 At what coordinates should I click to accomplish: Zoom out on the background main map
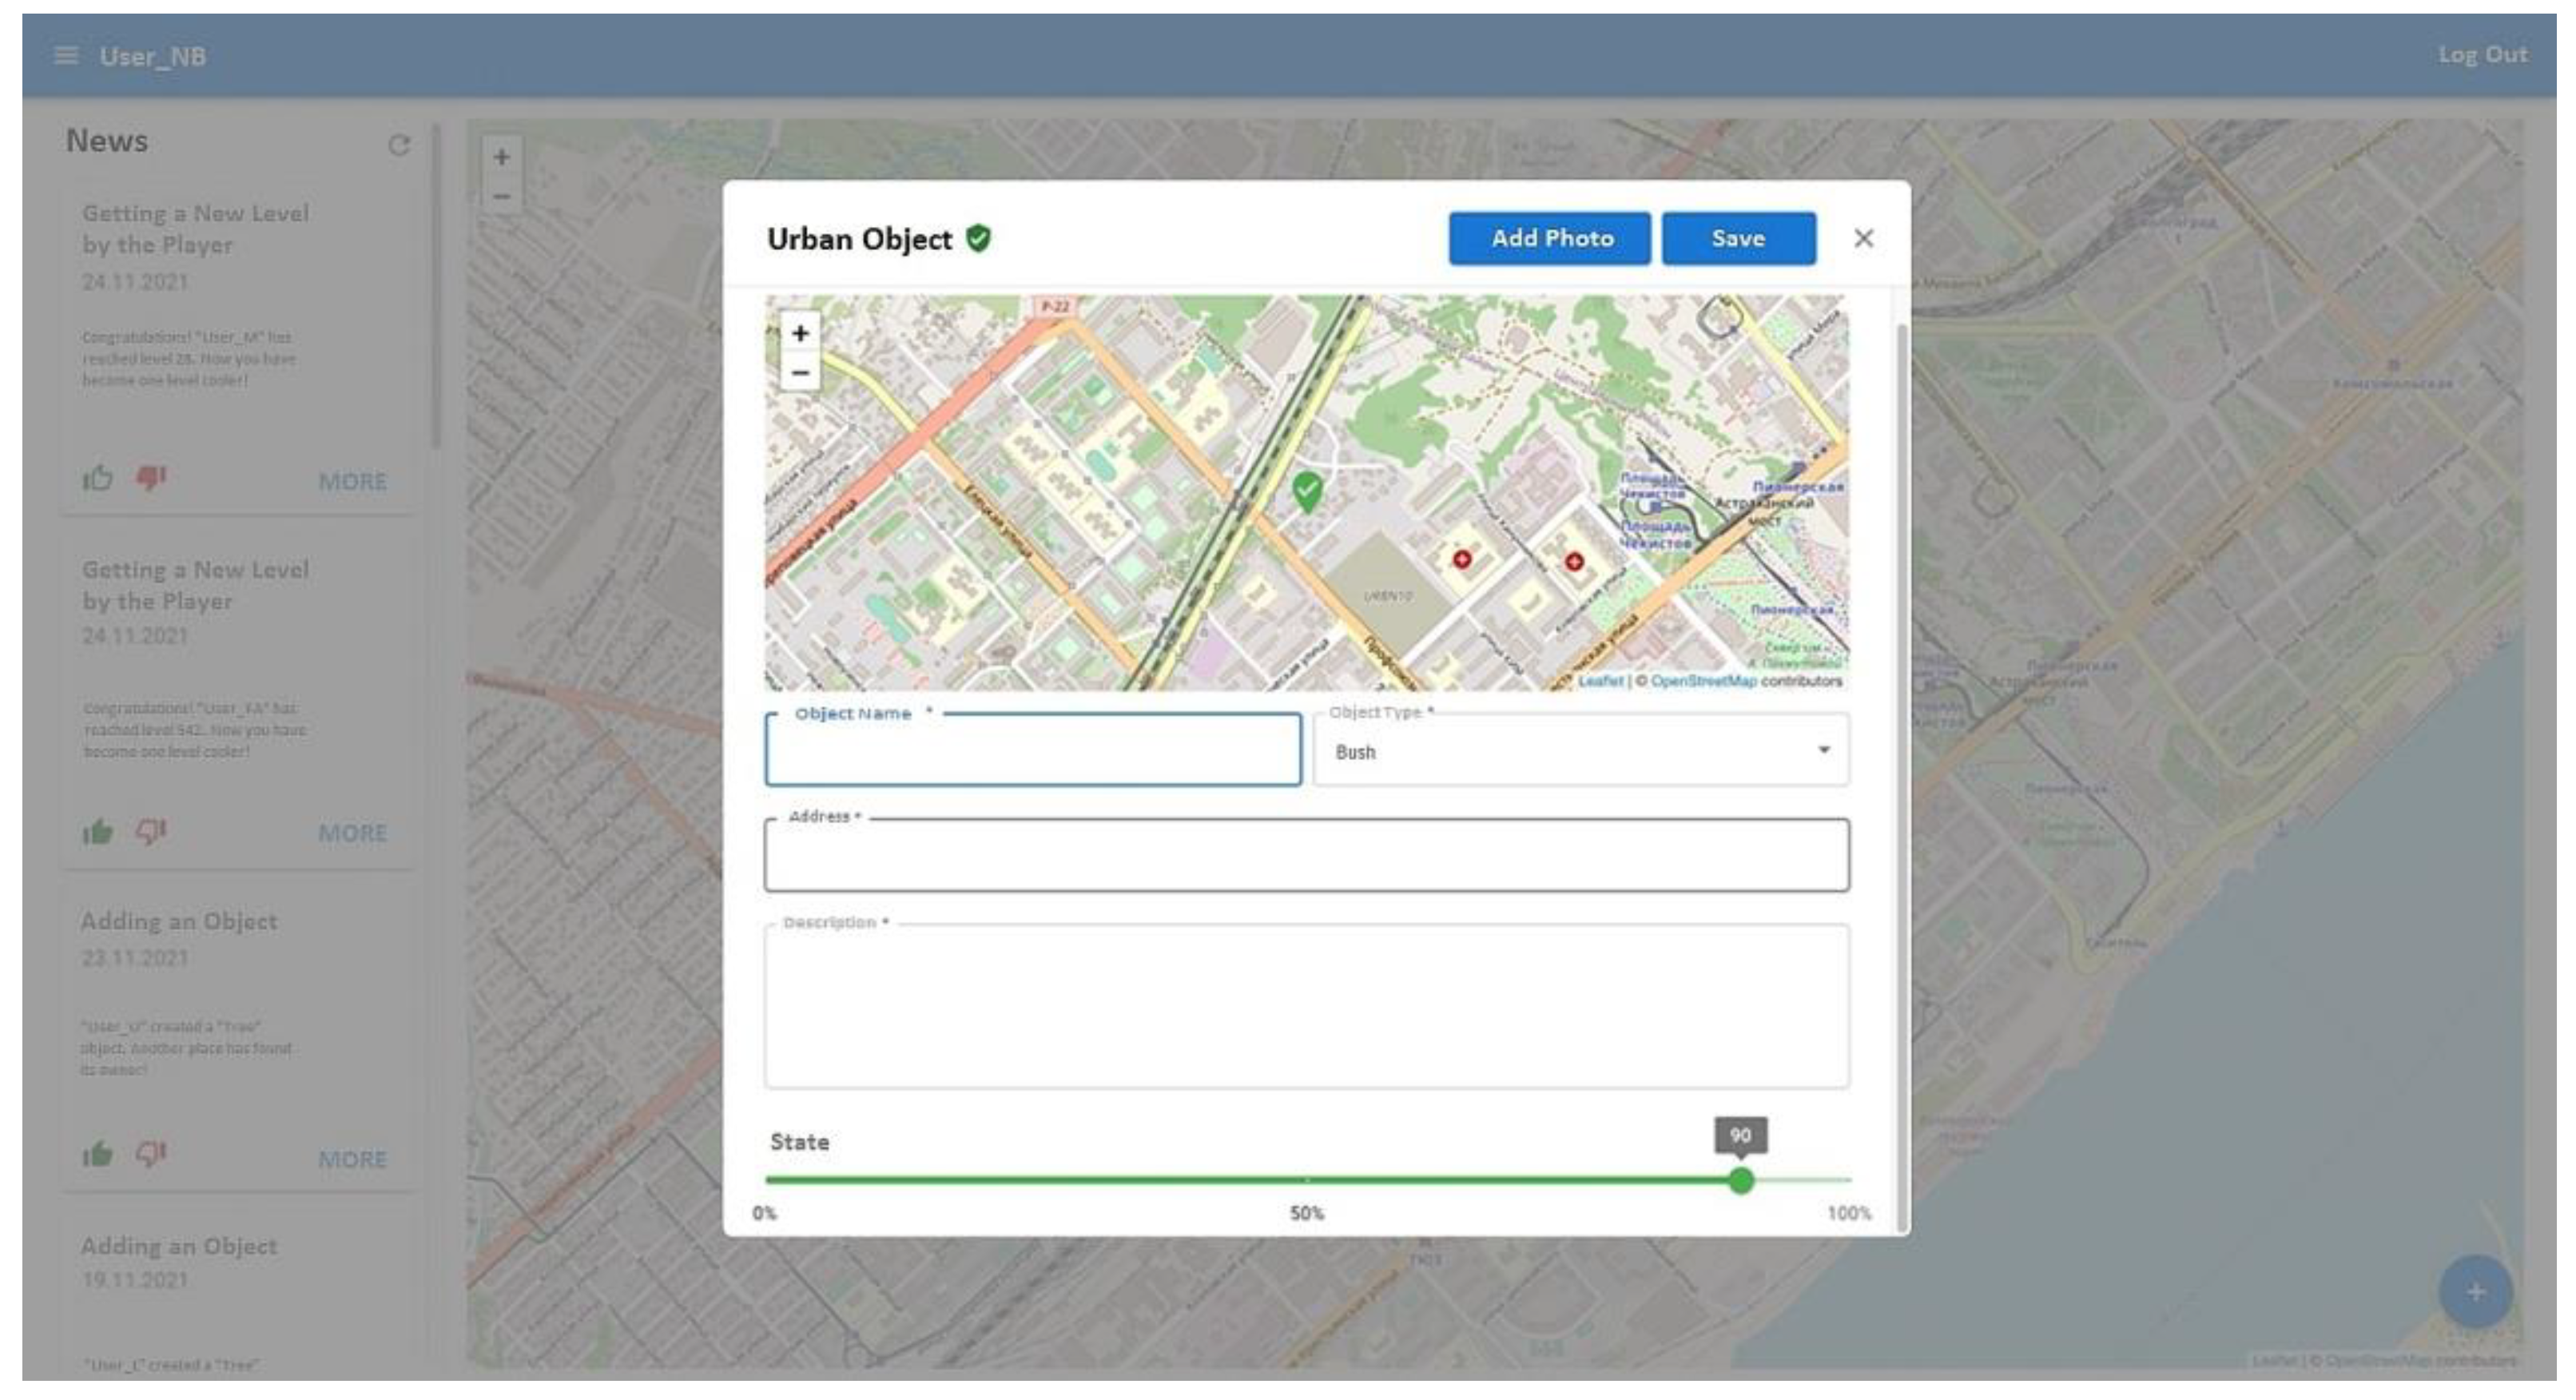tap(502, 197)
